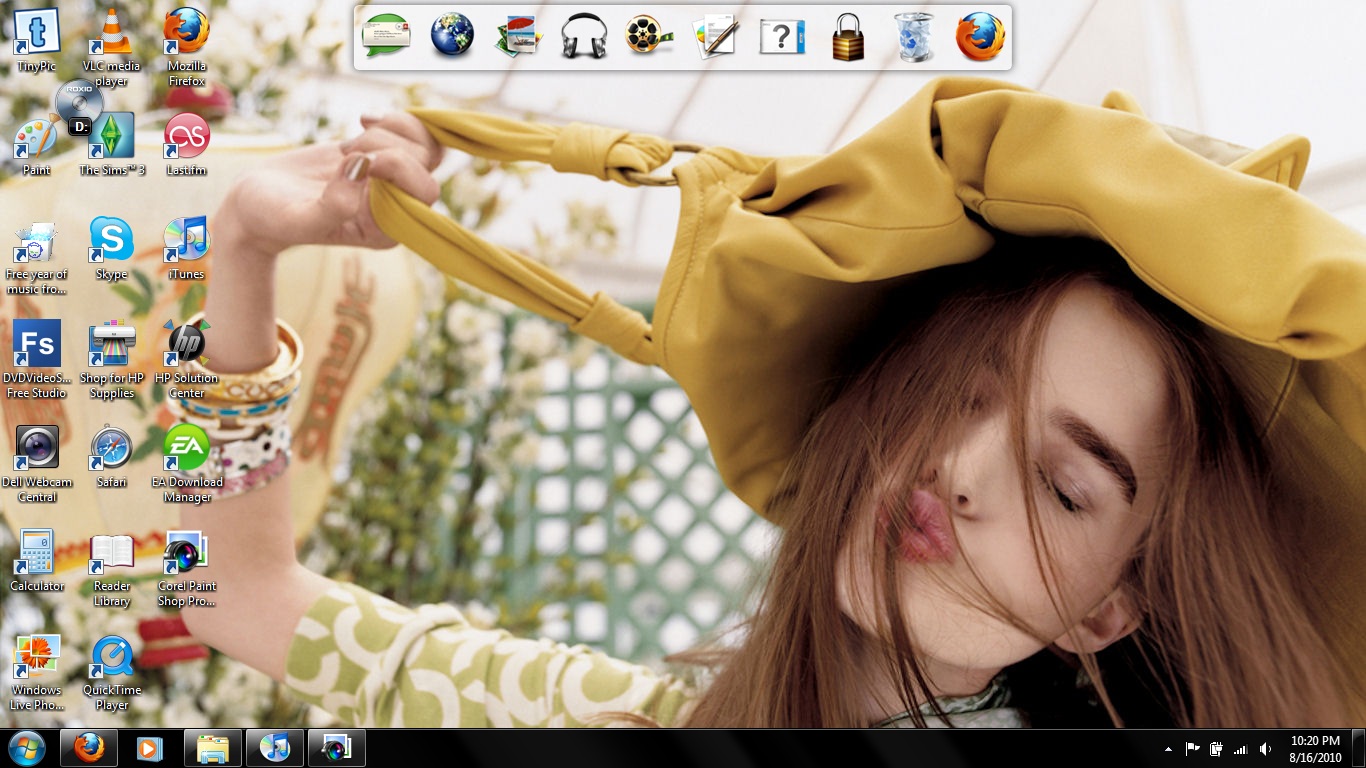Open the Windows Start menu
Screen dimensions: 1366x768
pos(27,748)
